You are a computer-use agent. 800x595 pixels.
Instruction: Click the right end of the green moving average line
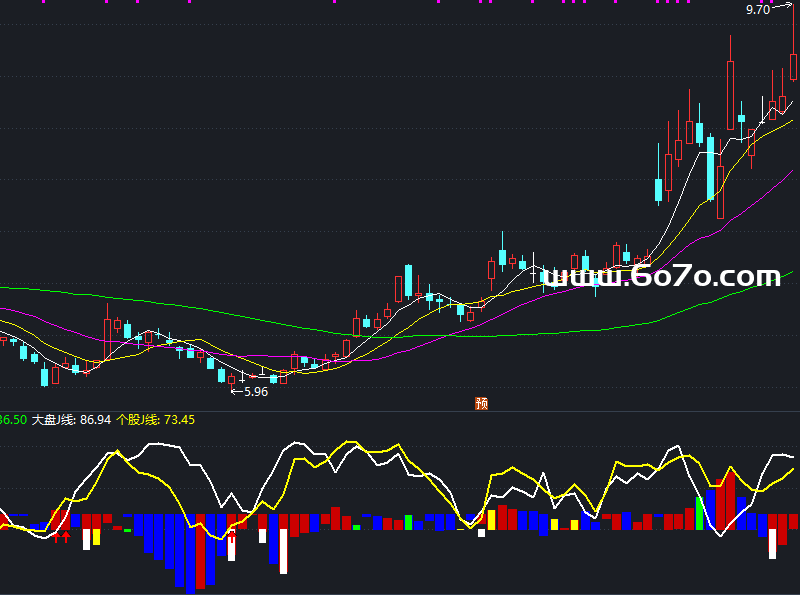tap(795, 270)
